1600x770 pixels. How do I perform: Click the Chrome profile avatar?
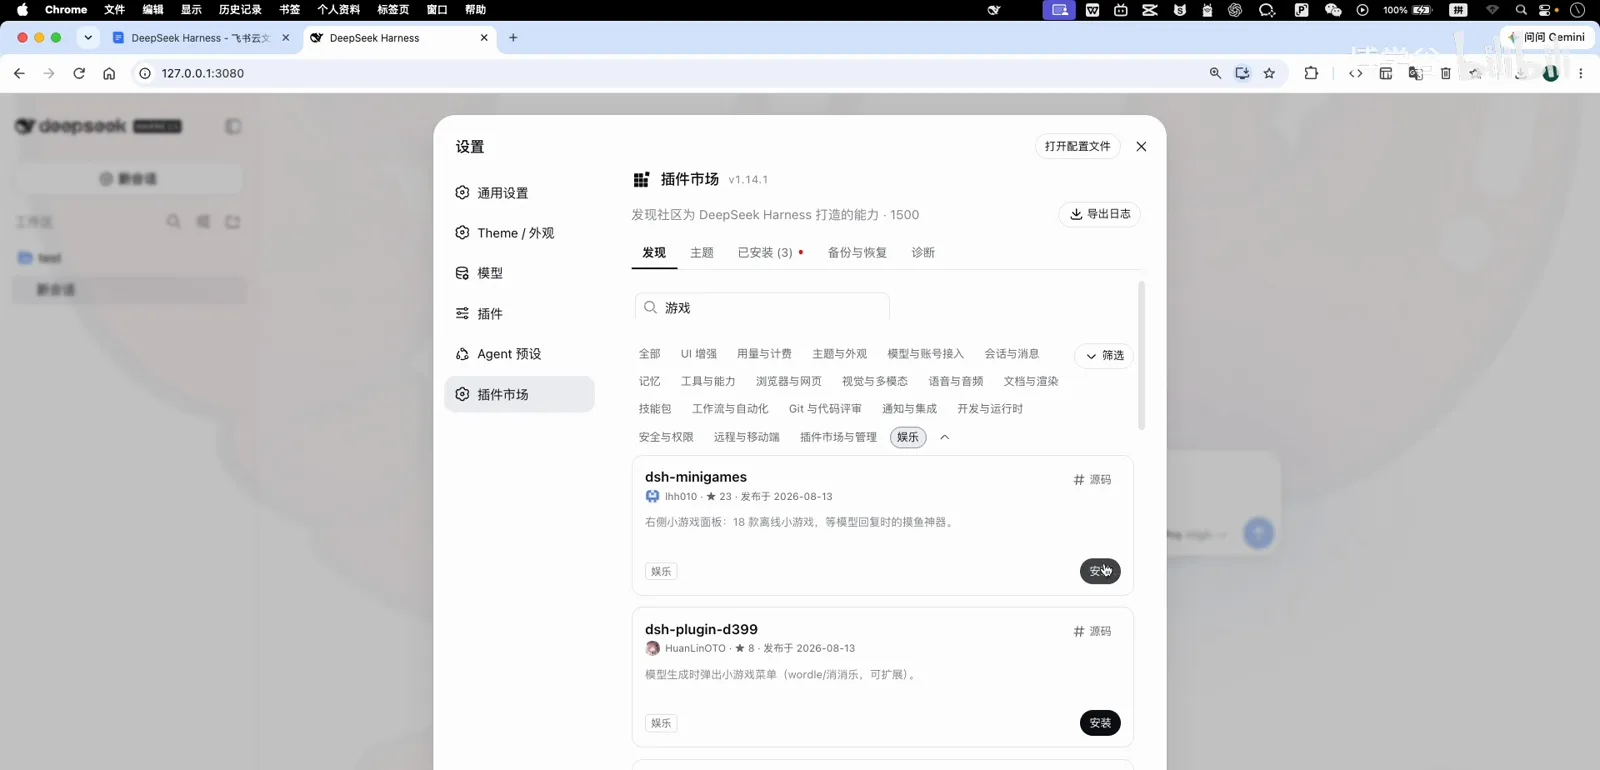click(1551, 73)
